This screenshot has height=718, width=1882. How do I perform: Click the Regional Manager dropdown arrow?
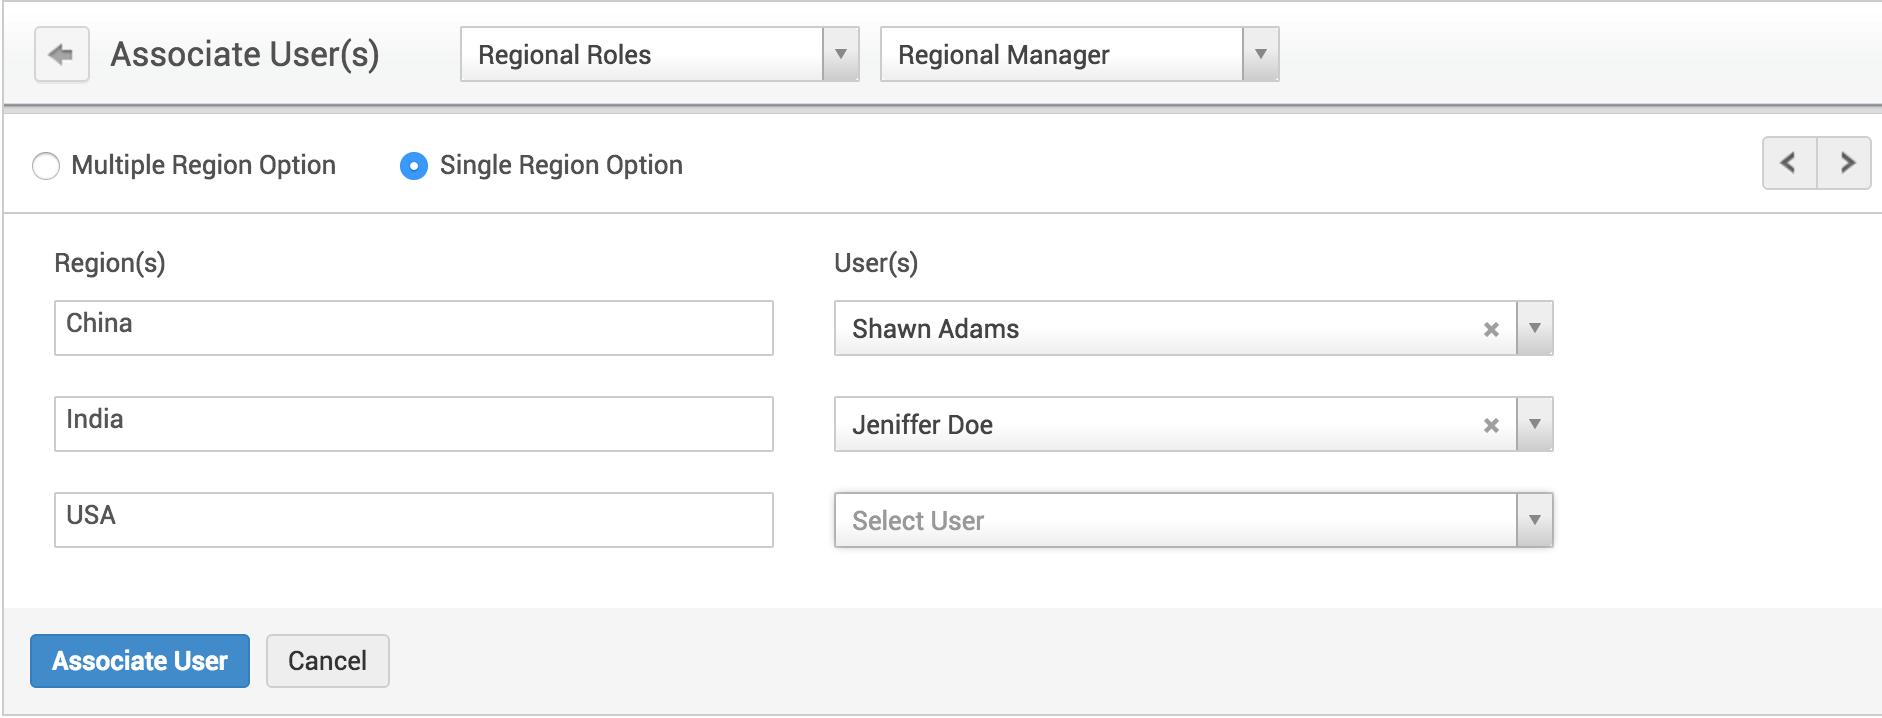pyautogui.click(x=1260, y=54)
